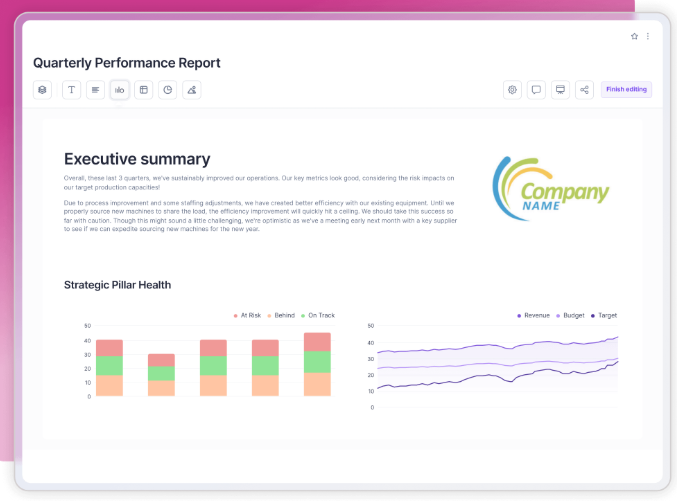Select the Executive summary heading
677x501 pixels.
click(x=137, y=159)
